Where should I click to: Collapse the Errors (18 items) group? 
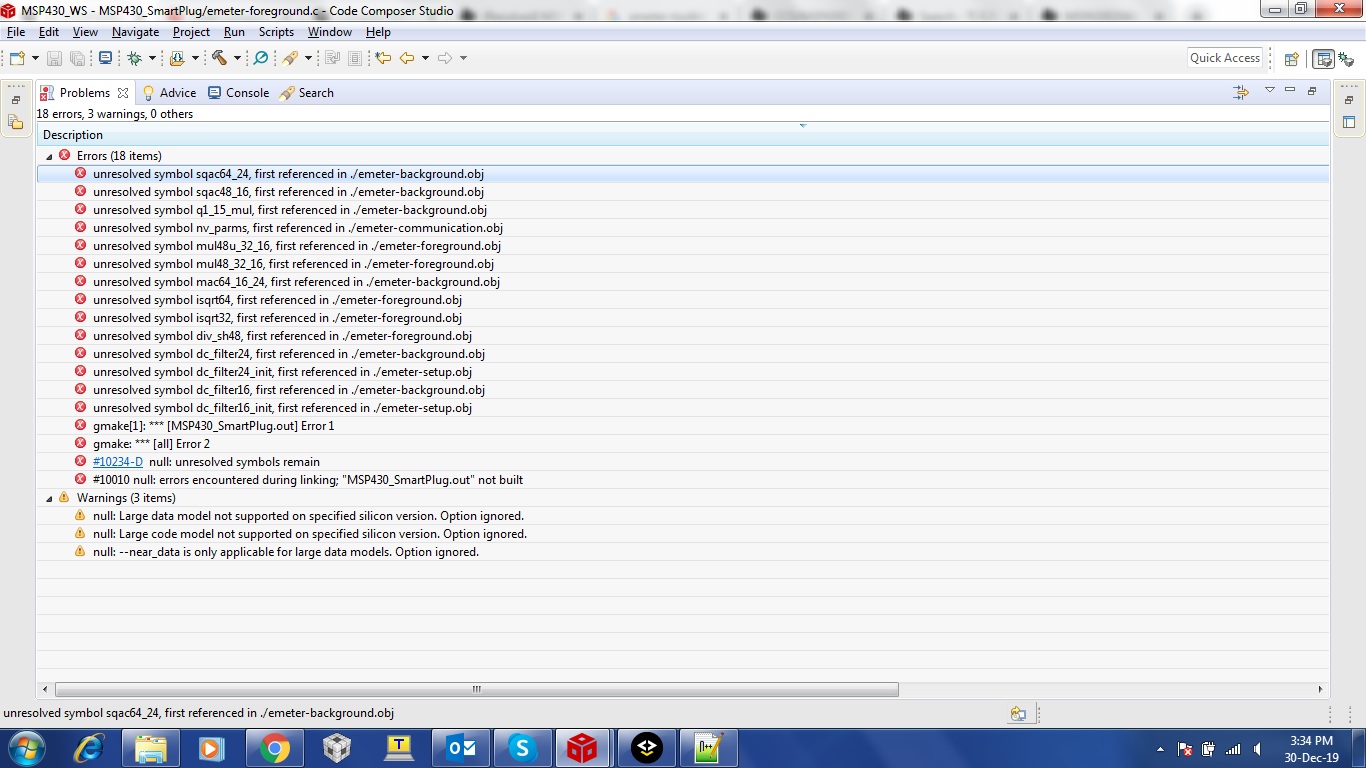pyautogui.click(x=49, y=156)
